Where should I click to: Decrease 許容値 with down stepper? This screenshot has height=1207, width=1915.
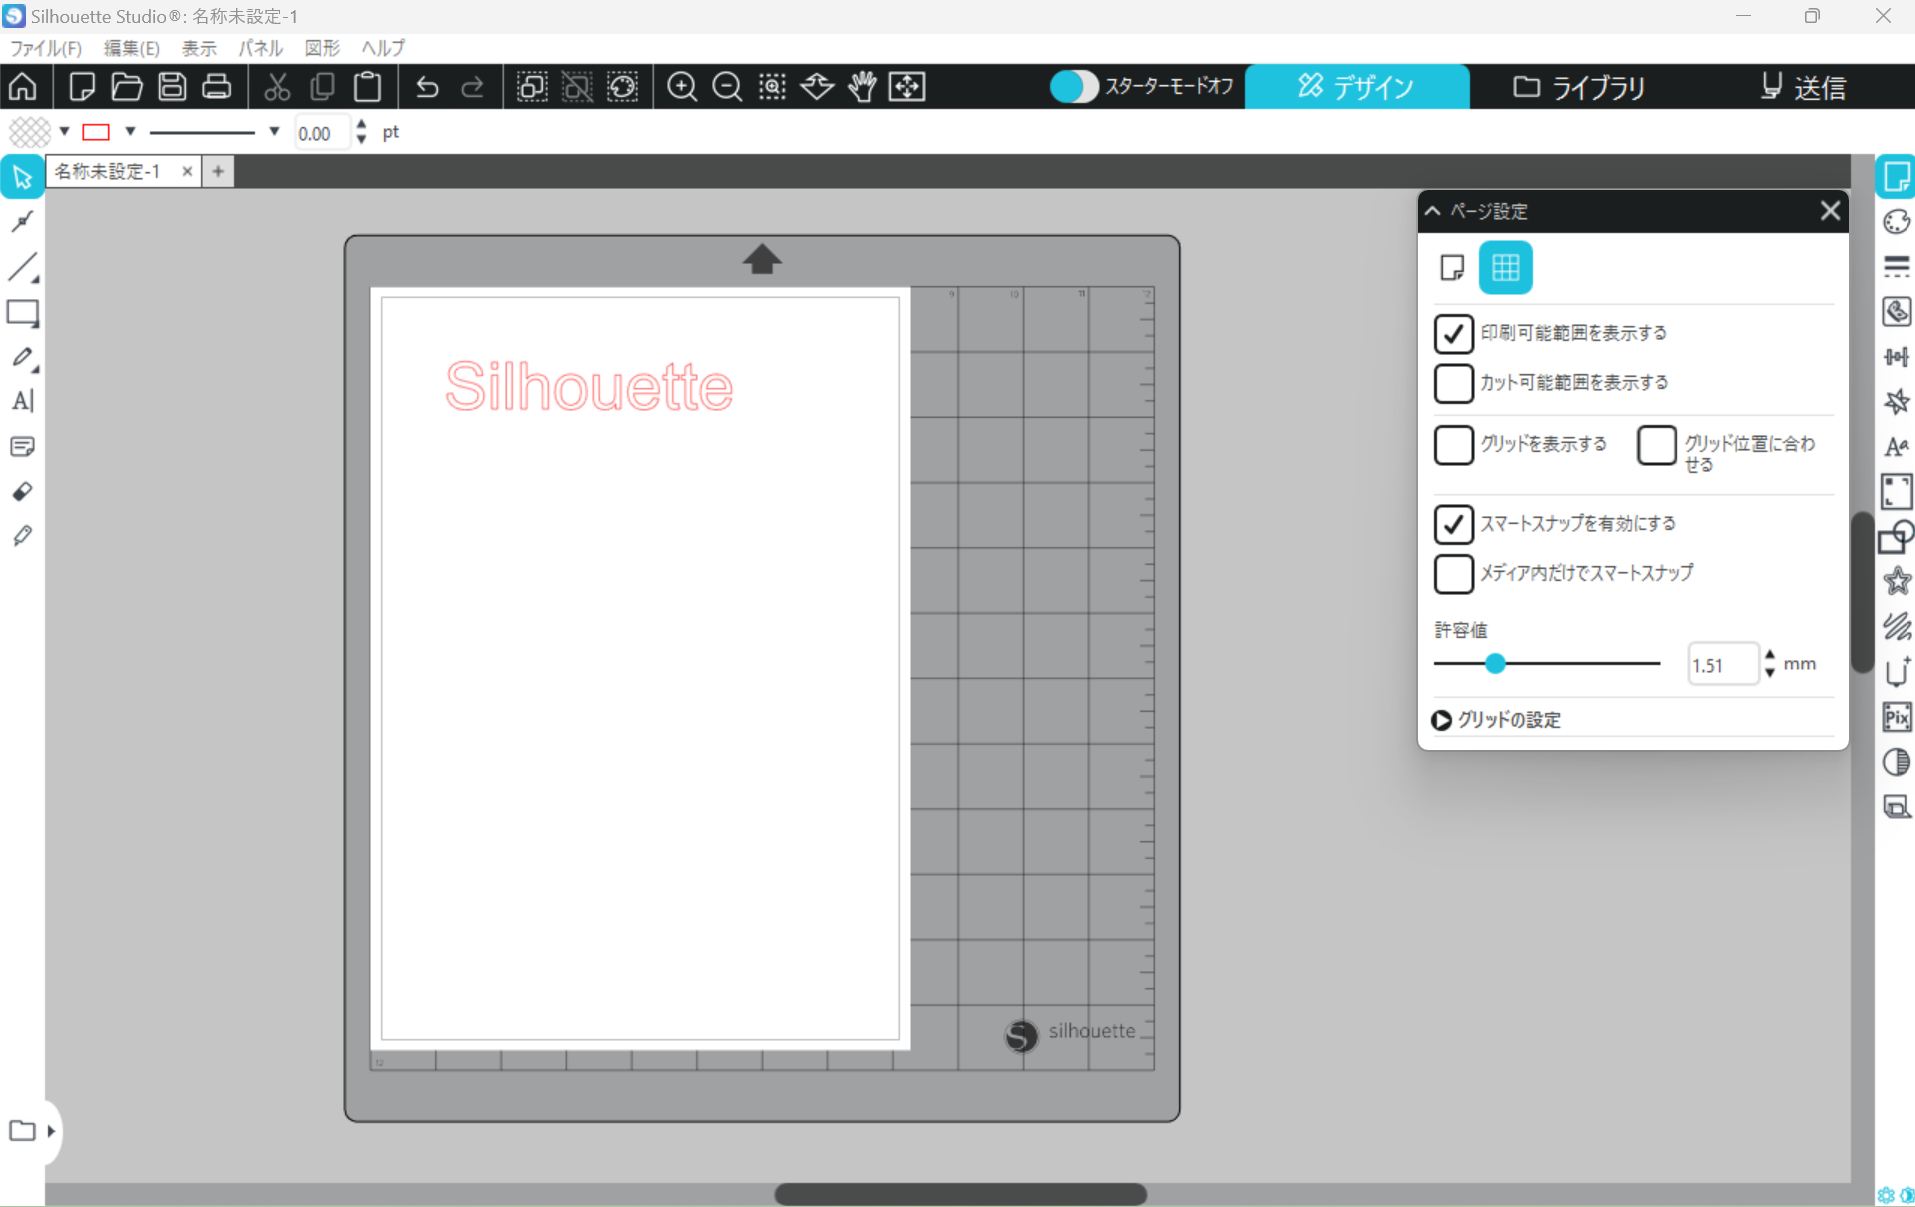point(1770,673)
